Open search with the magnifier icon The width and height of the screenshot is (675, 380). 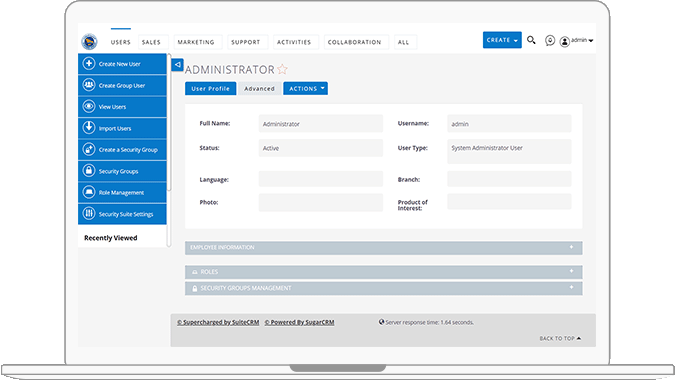pos(531,40)
